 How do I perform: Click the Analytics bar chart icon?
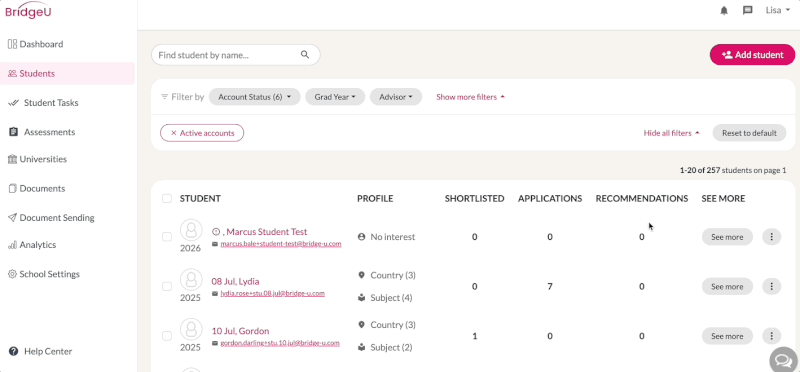point(12,245)
